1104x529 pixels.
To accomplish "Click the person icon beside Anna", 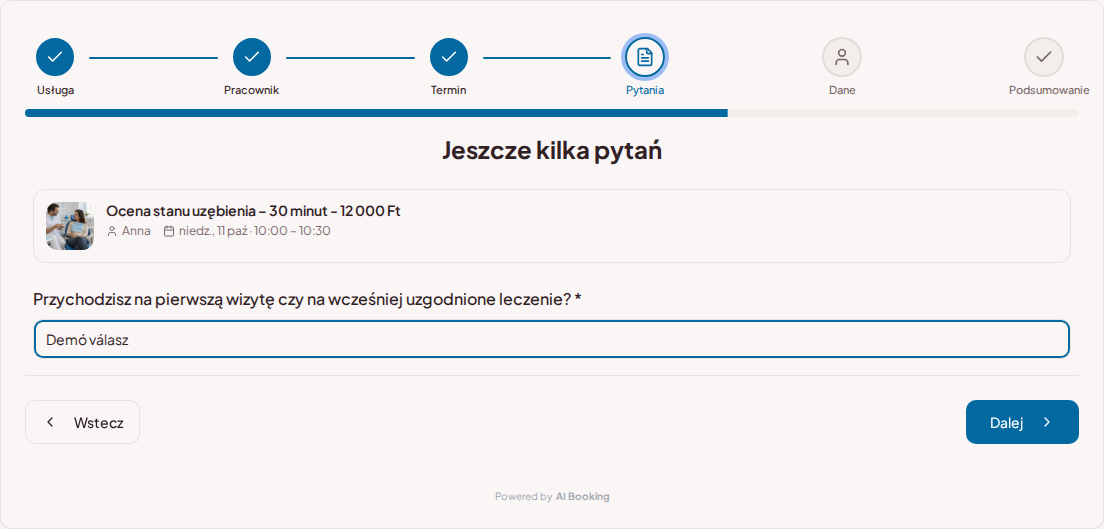I will 112,231.
